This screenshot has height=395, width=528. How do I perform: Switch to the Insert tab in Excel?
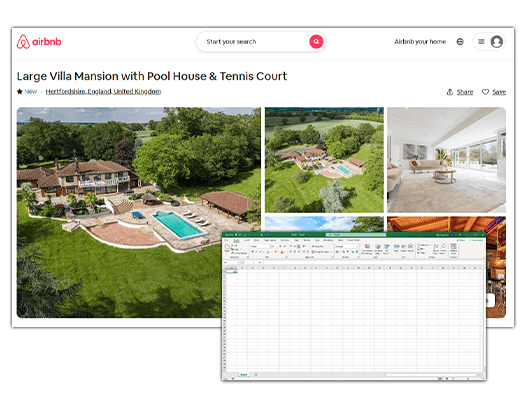247,240
